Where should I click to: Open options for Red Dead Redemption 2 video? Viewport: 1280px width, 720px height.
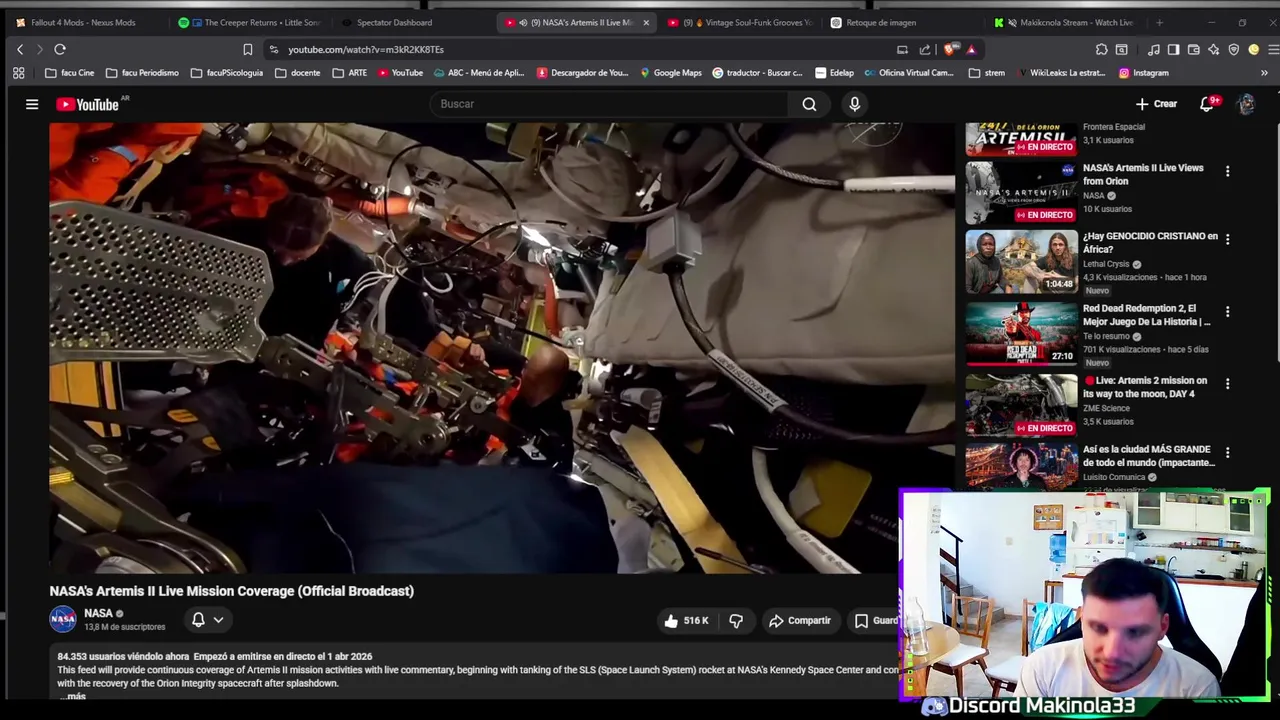pos(1227,312)
